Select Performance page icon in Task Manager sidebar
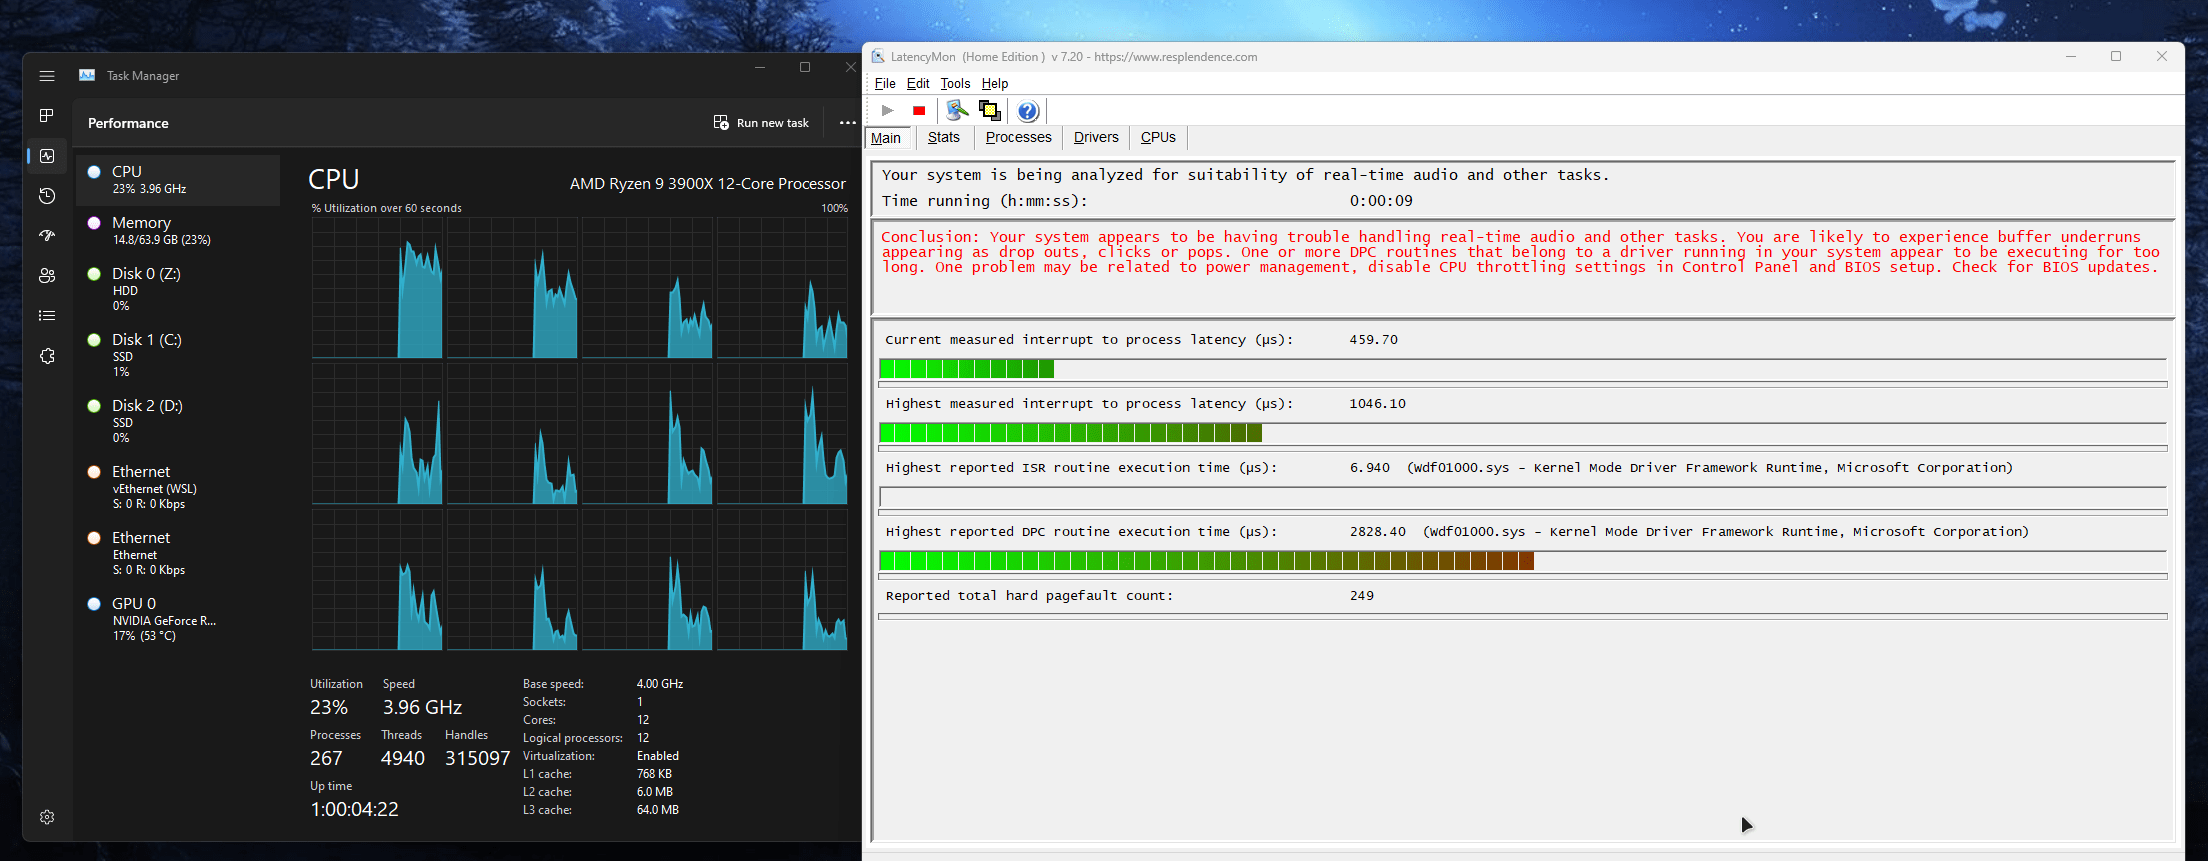The image size is (2208, 861). [47, 156]
